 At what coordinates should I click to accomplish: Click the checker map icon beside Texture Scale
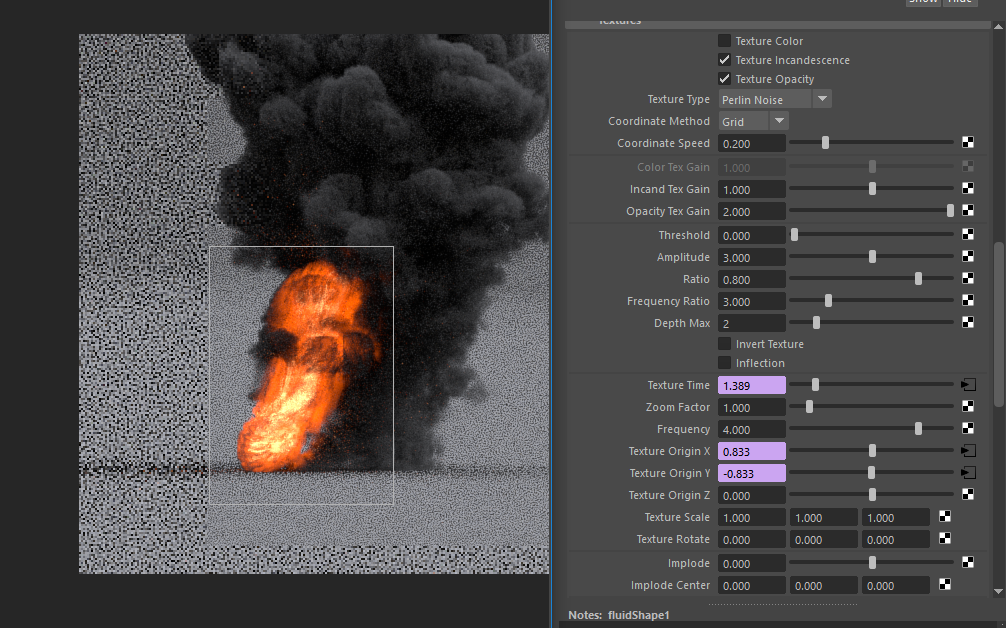click(x=944, y=516)
